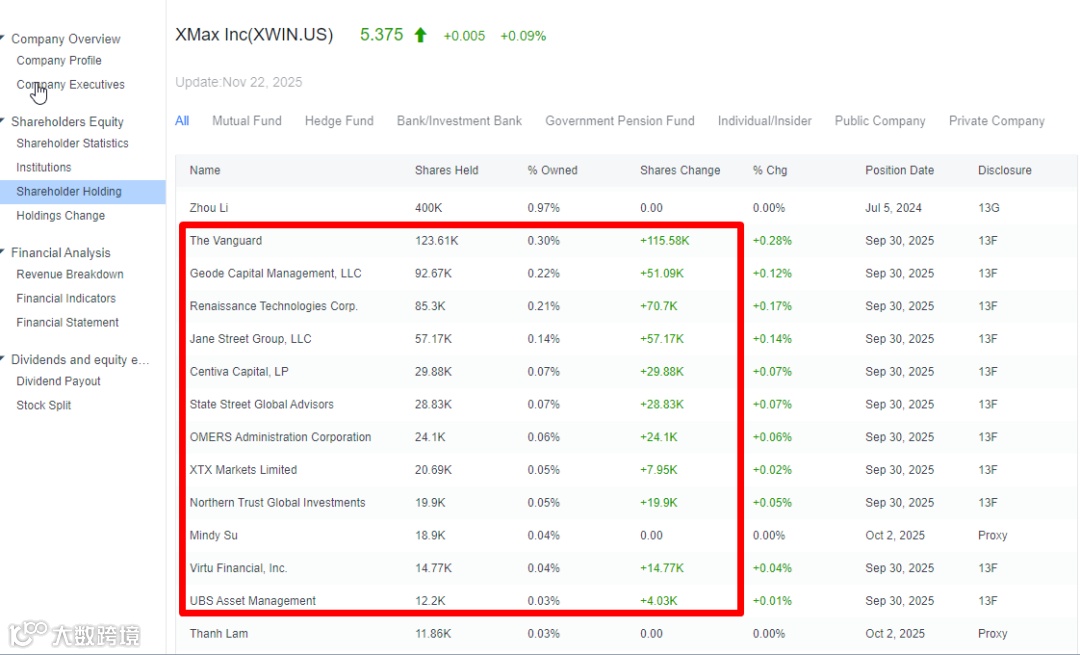The height and width of the screenshot is (655, 1080).
Task: Collapse the Financial Analysis section triangle
Action: (x=3, y=251)
